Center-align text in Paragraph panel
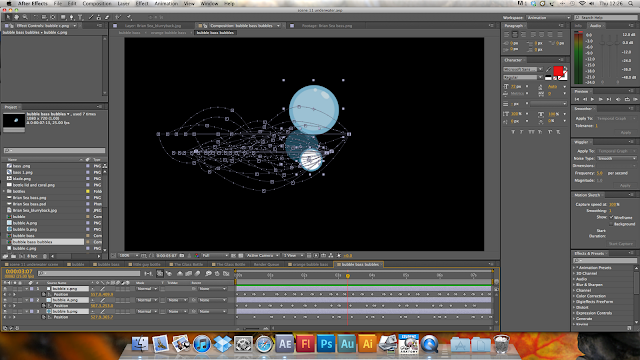 (515, 35)
